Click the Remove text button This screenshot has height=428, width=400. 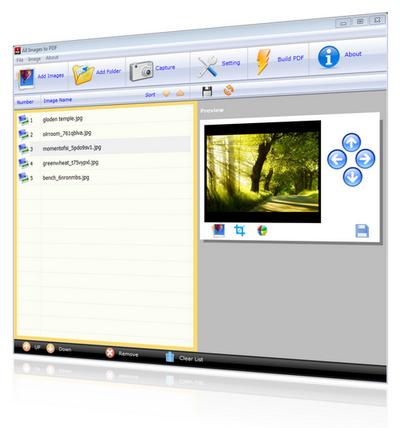point(128,354)
